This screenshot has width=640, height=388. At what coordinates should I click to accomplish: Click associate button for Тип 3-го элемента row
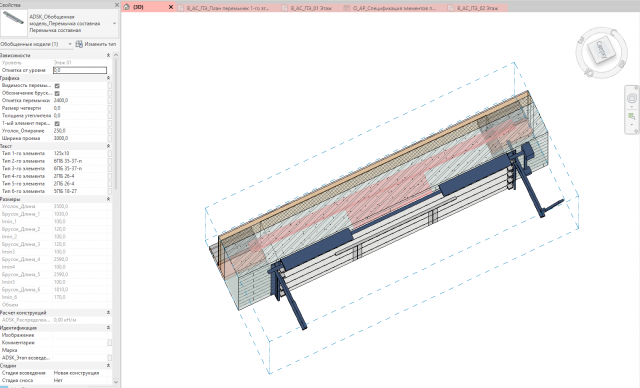point(109,169)
